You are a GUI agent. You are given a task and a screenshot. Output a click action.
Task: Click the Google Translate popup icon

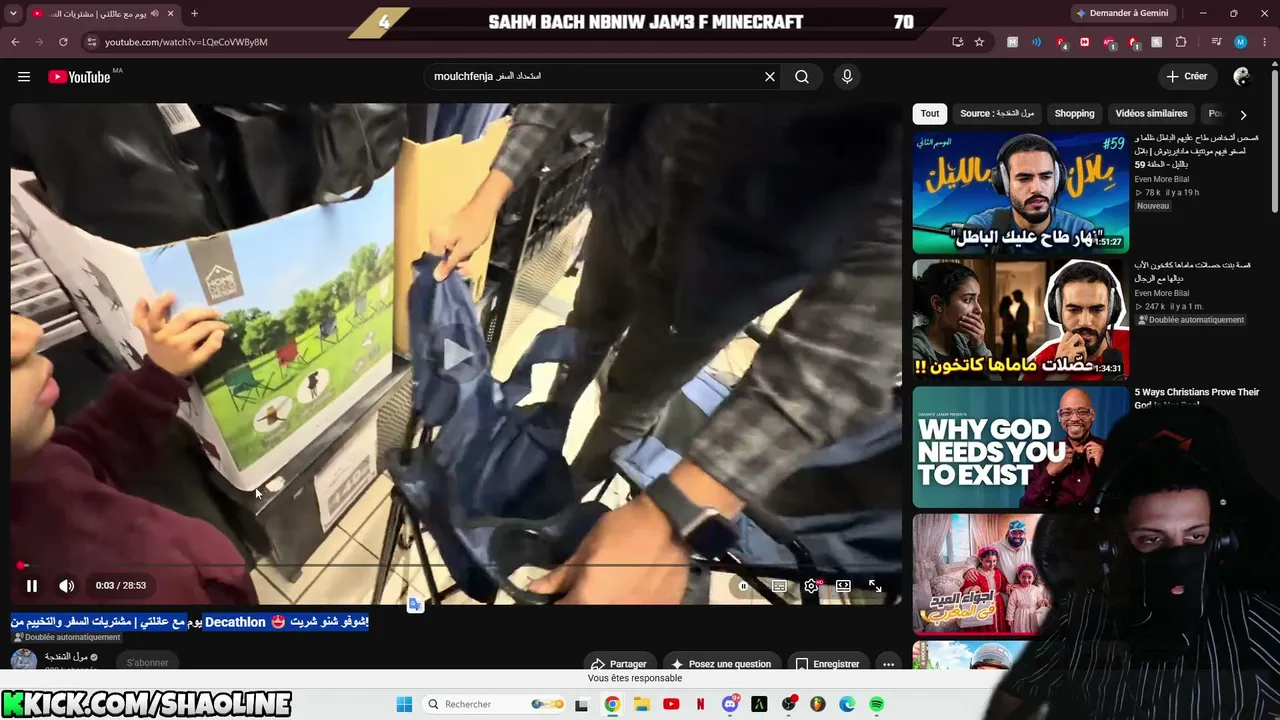click(x=416, y=605)
